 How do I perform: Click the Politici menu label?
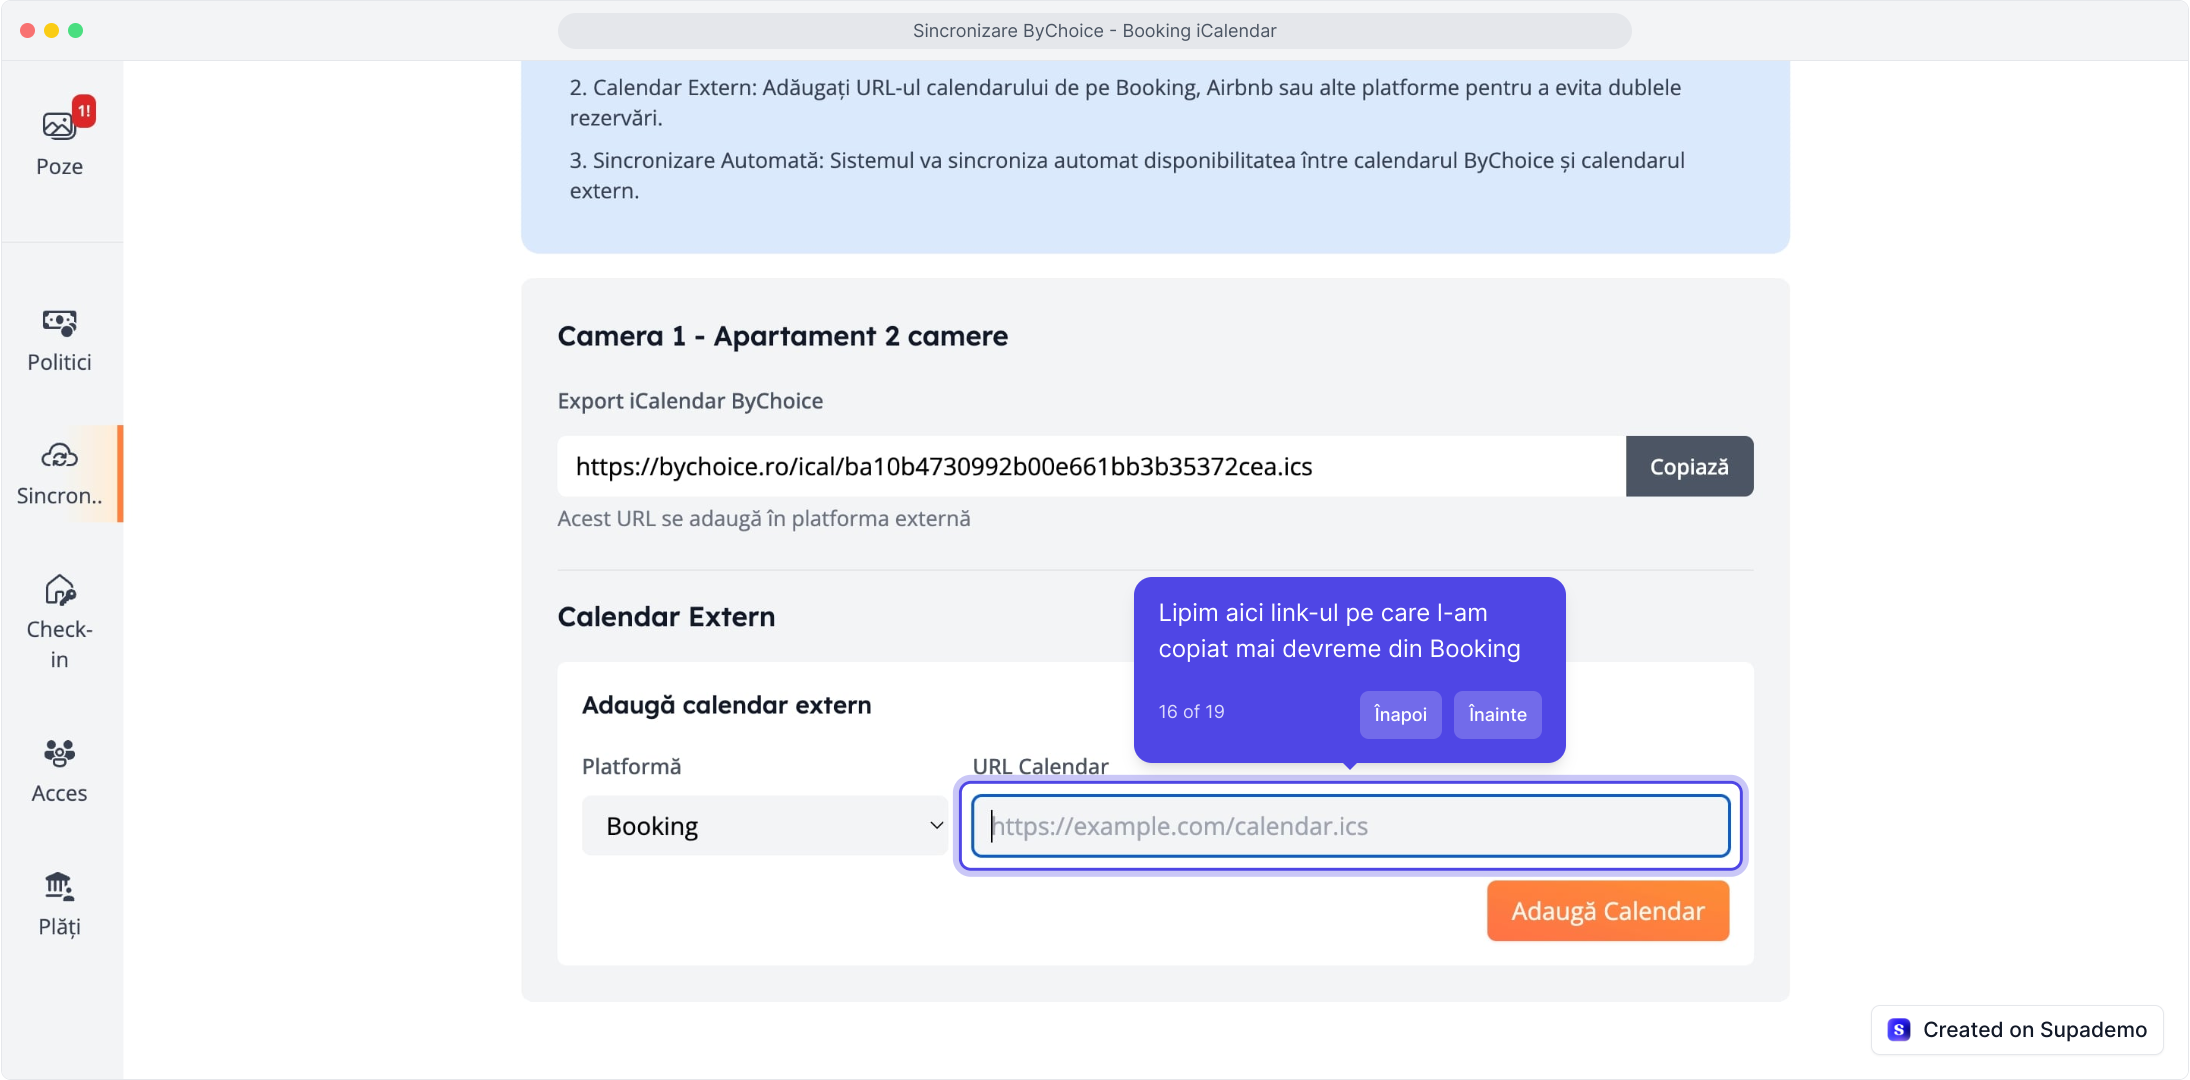(59, 363)
